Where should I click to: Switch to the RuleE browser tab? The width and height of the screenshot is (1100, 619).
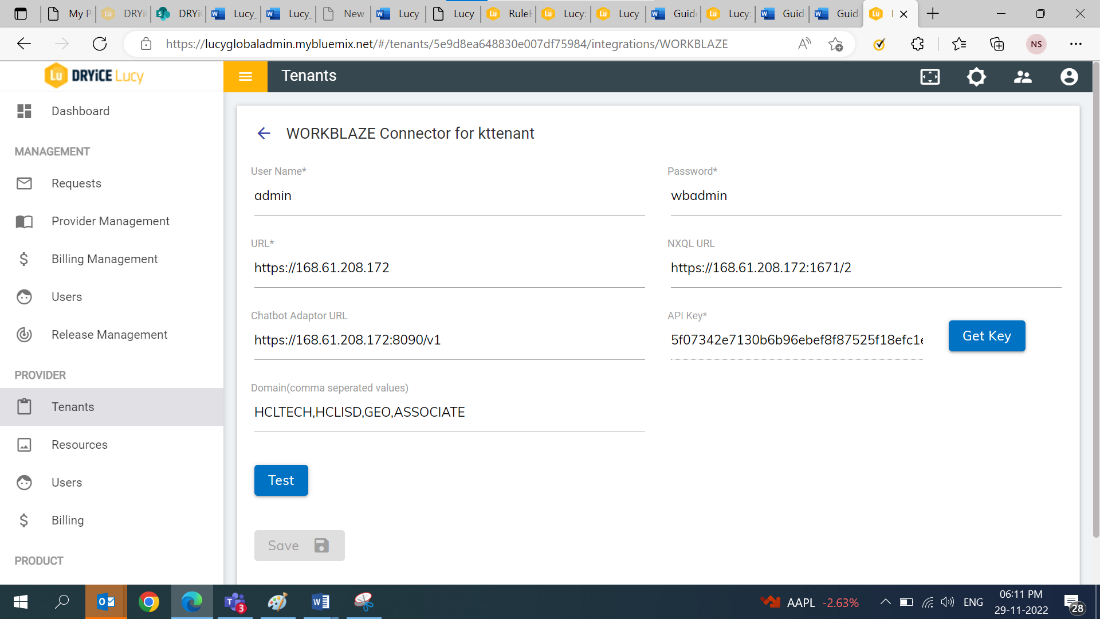(510, 13)
